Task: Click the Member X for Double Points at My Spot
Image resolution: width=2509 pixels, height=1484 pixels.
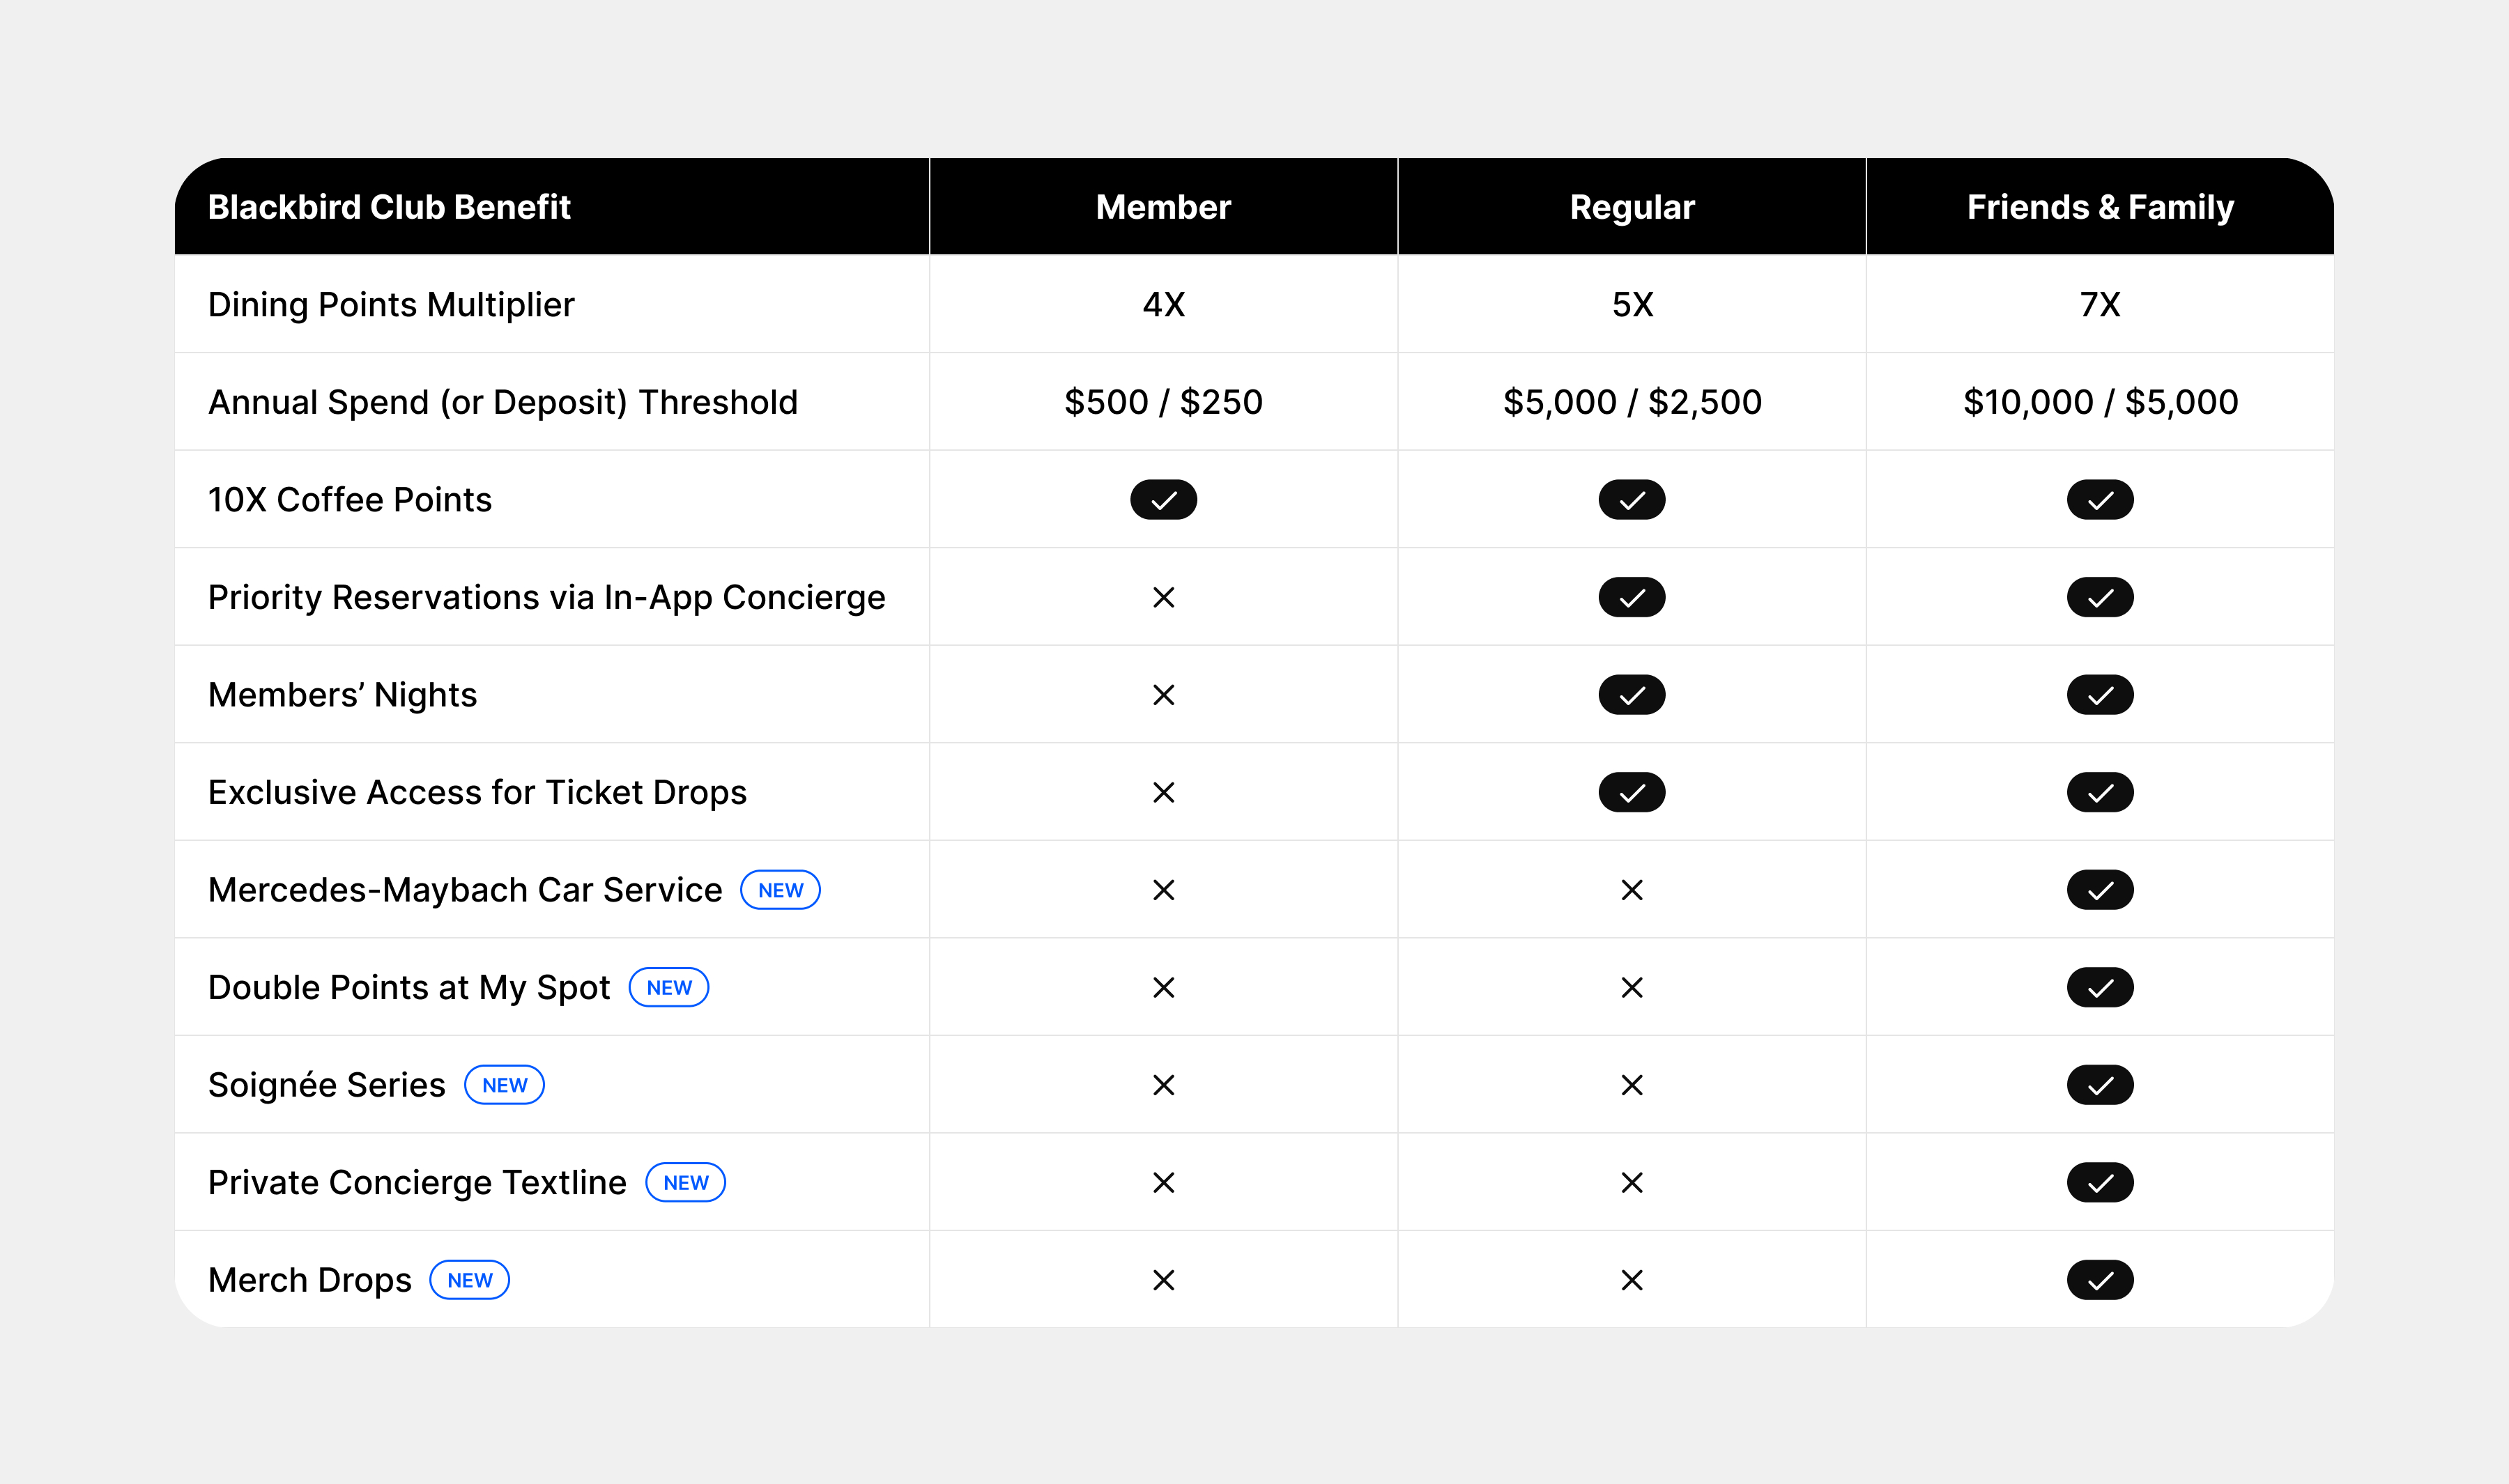Action: [x=1163, y=987]
